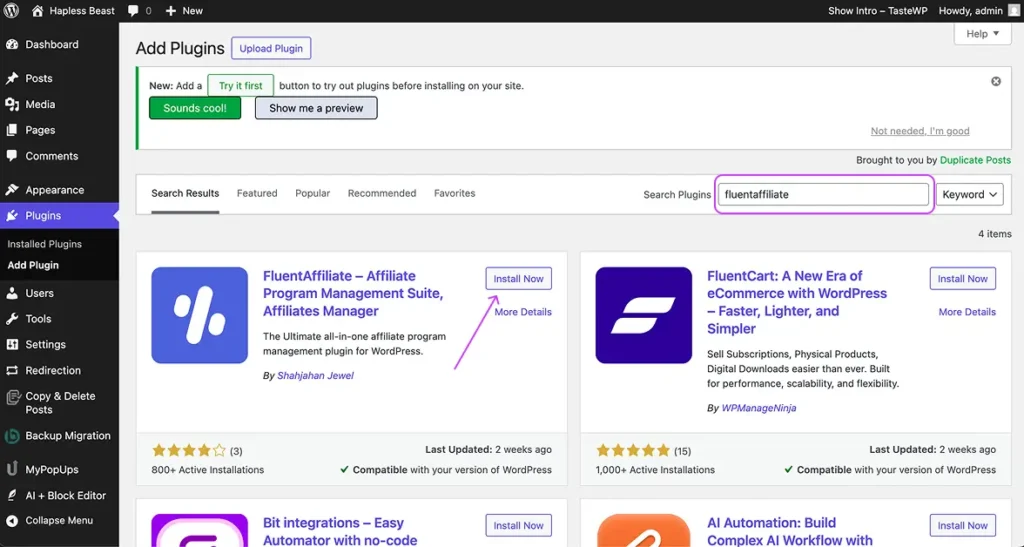Open the Bit integrations plugin title link

coord(340,531)
